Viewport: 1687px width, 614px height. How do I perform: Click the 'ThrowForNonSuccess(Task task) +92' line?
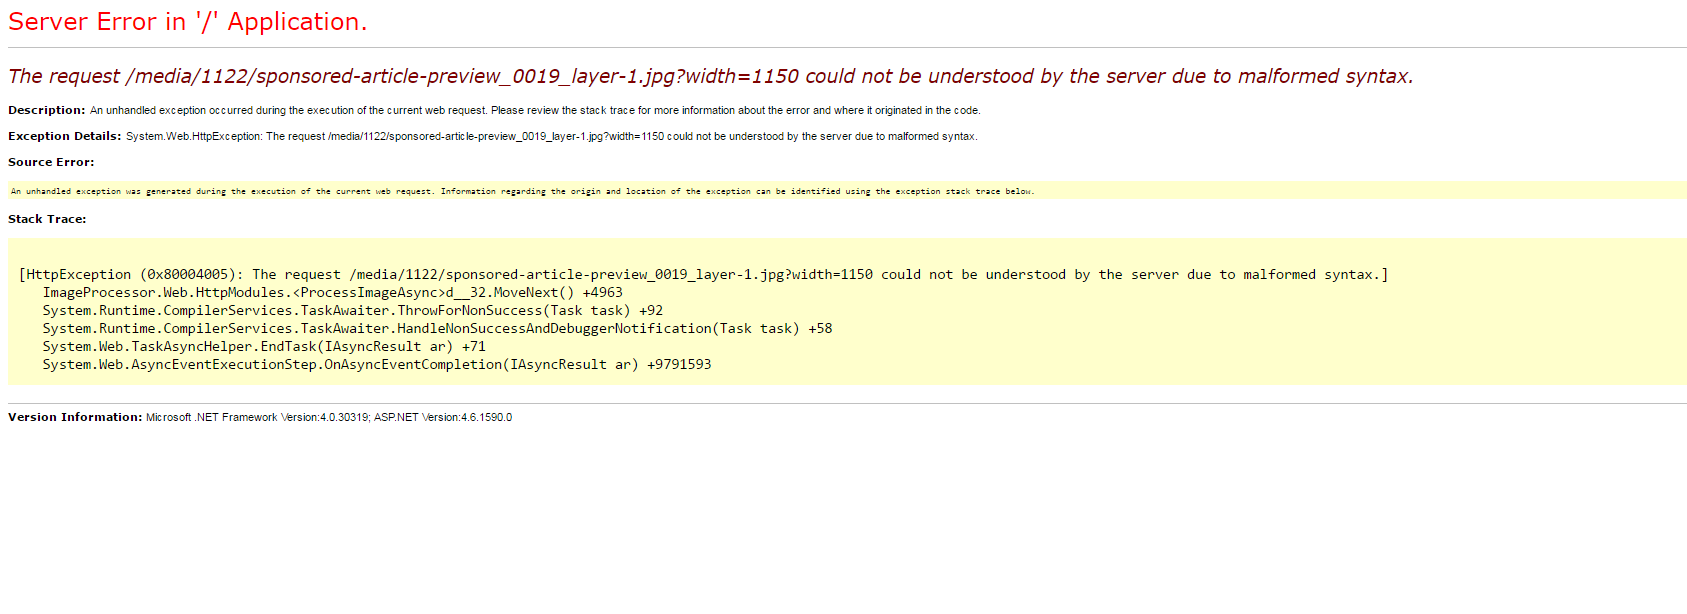[352, 311]
